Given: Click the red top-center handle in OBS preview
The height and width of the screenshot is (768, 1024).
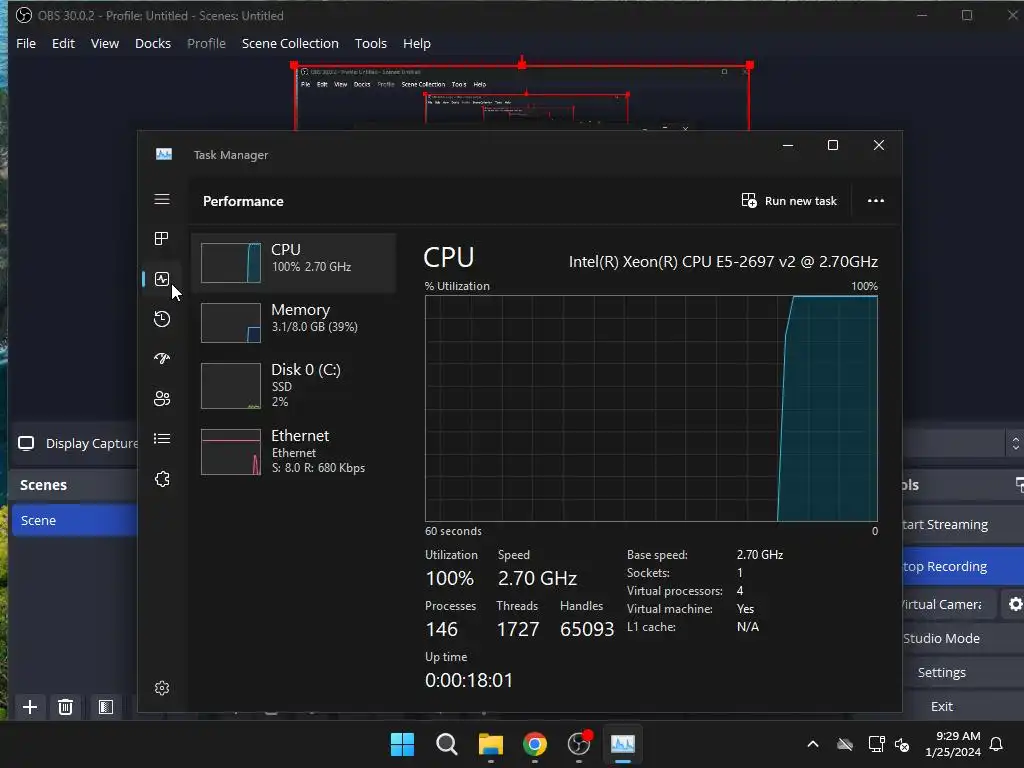Looking at the screenshot, I should coord(522,64).
